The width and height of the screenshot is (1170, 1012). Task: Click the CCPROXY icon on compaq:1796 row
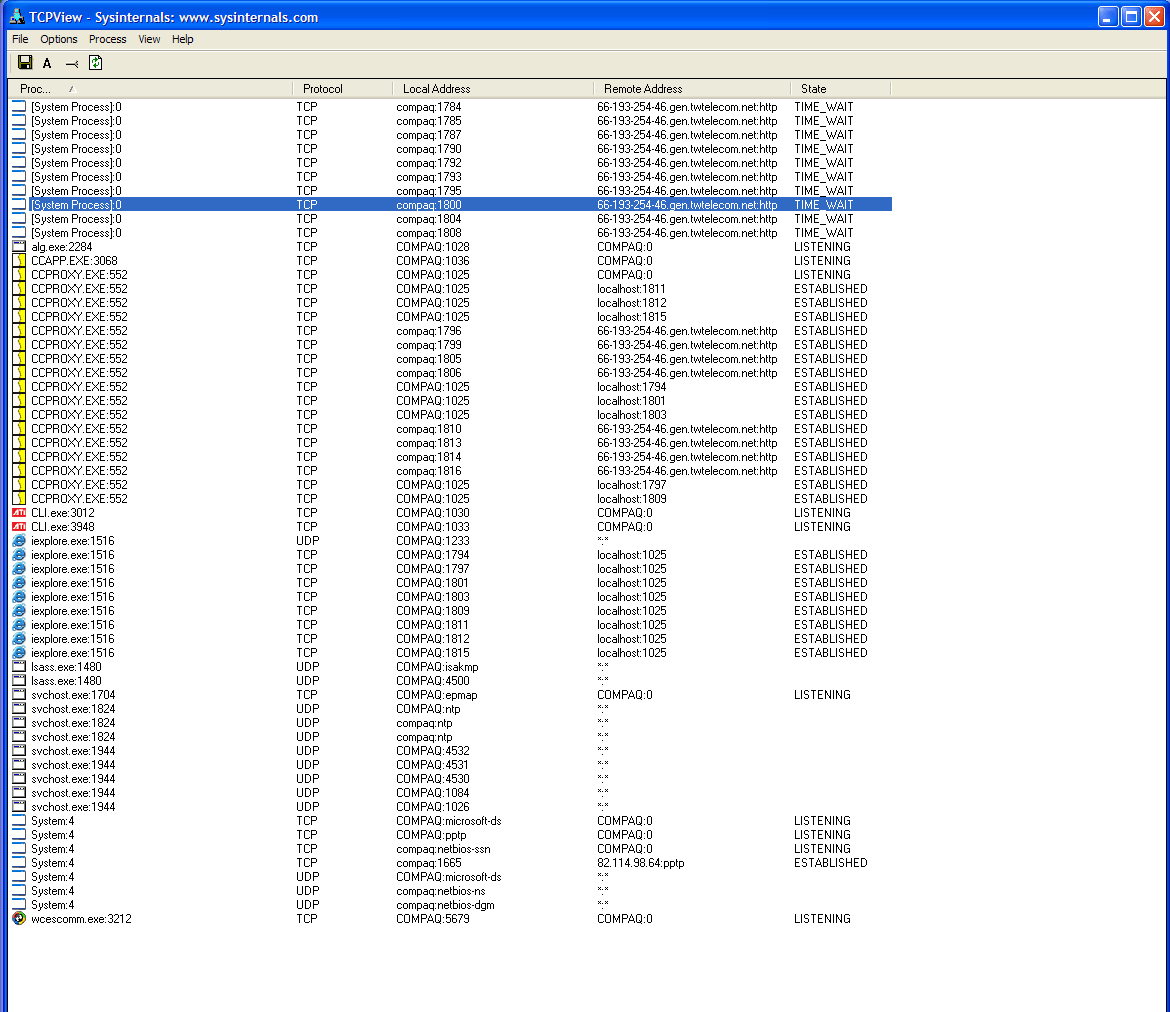(19, 331)
